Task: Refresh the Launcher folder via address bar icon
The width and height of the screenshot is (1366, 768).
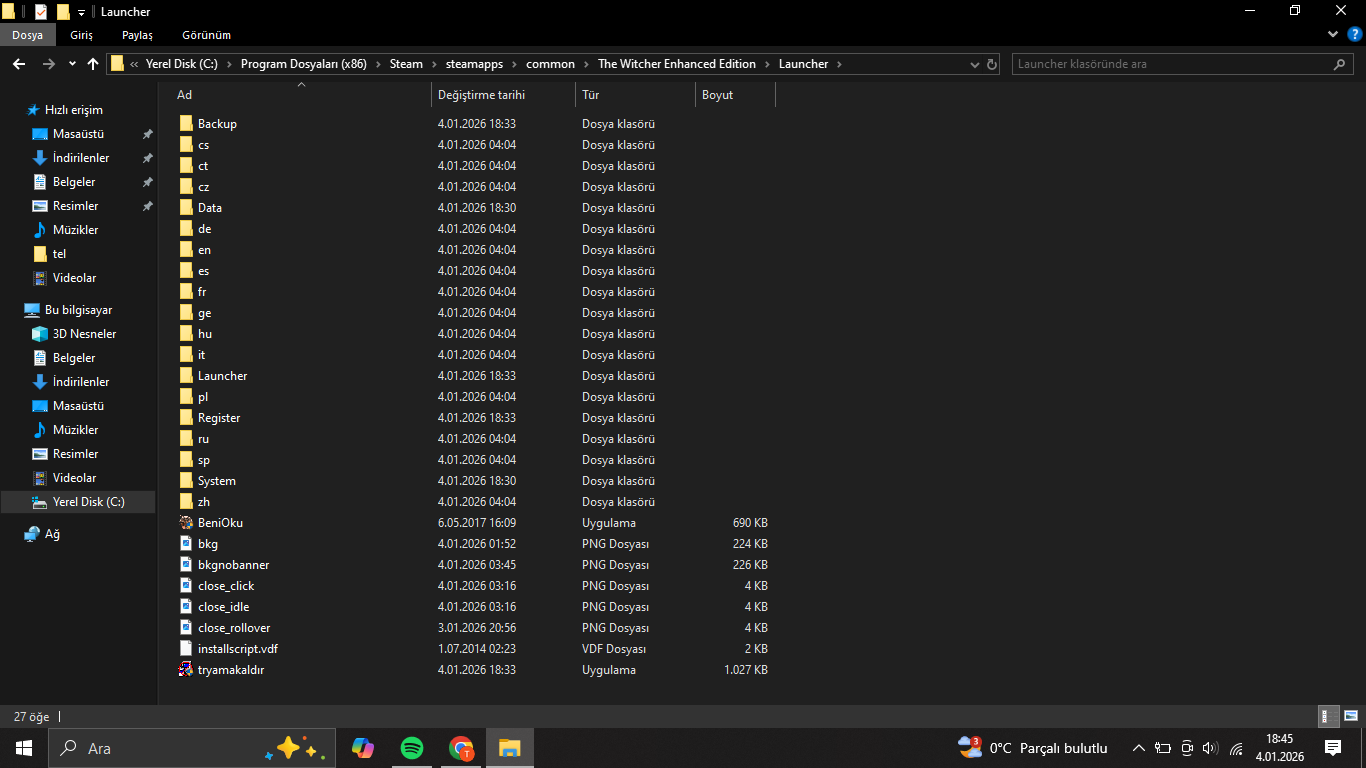Action: (992, 64)
